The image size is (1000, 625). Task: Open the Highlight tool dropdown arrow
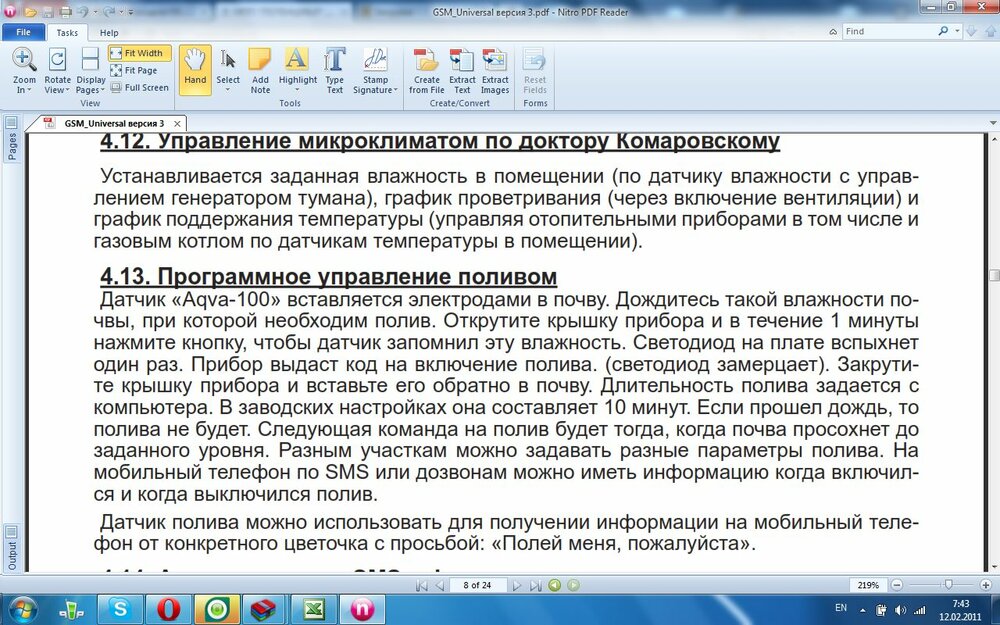point(298,90)
